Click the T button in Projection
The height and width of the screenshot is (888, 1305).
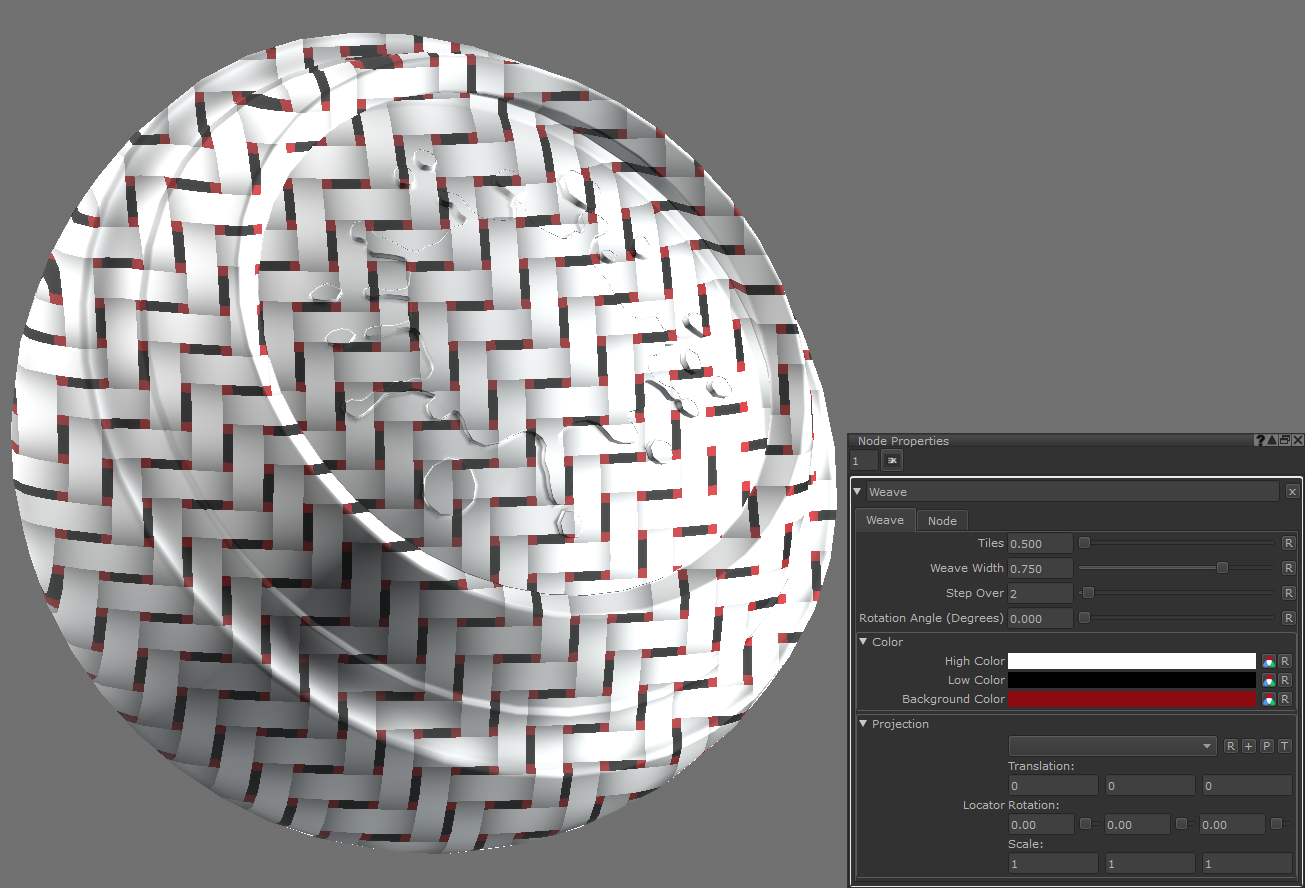tap(1285, 746)
